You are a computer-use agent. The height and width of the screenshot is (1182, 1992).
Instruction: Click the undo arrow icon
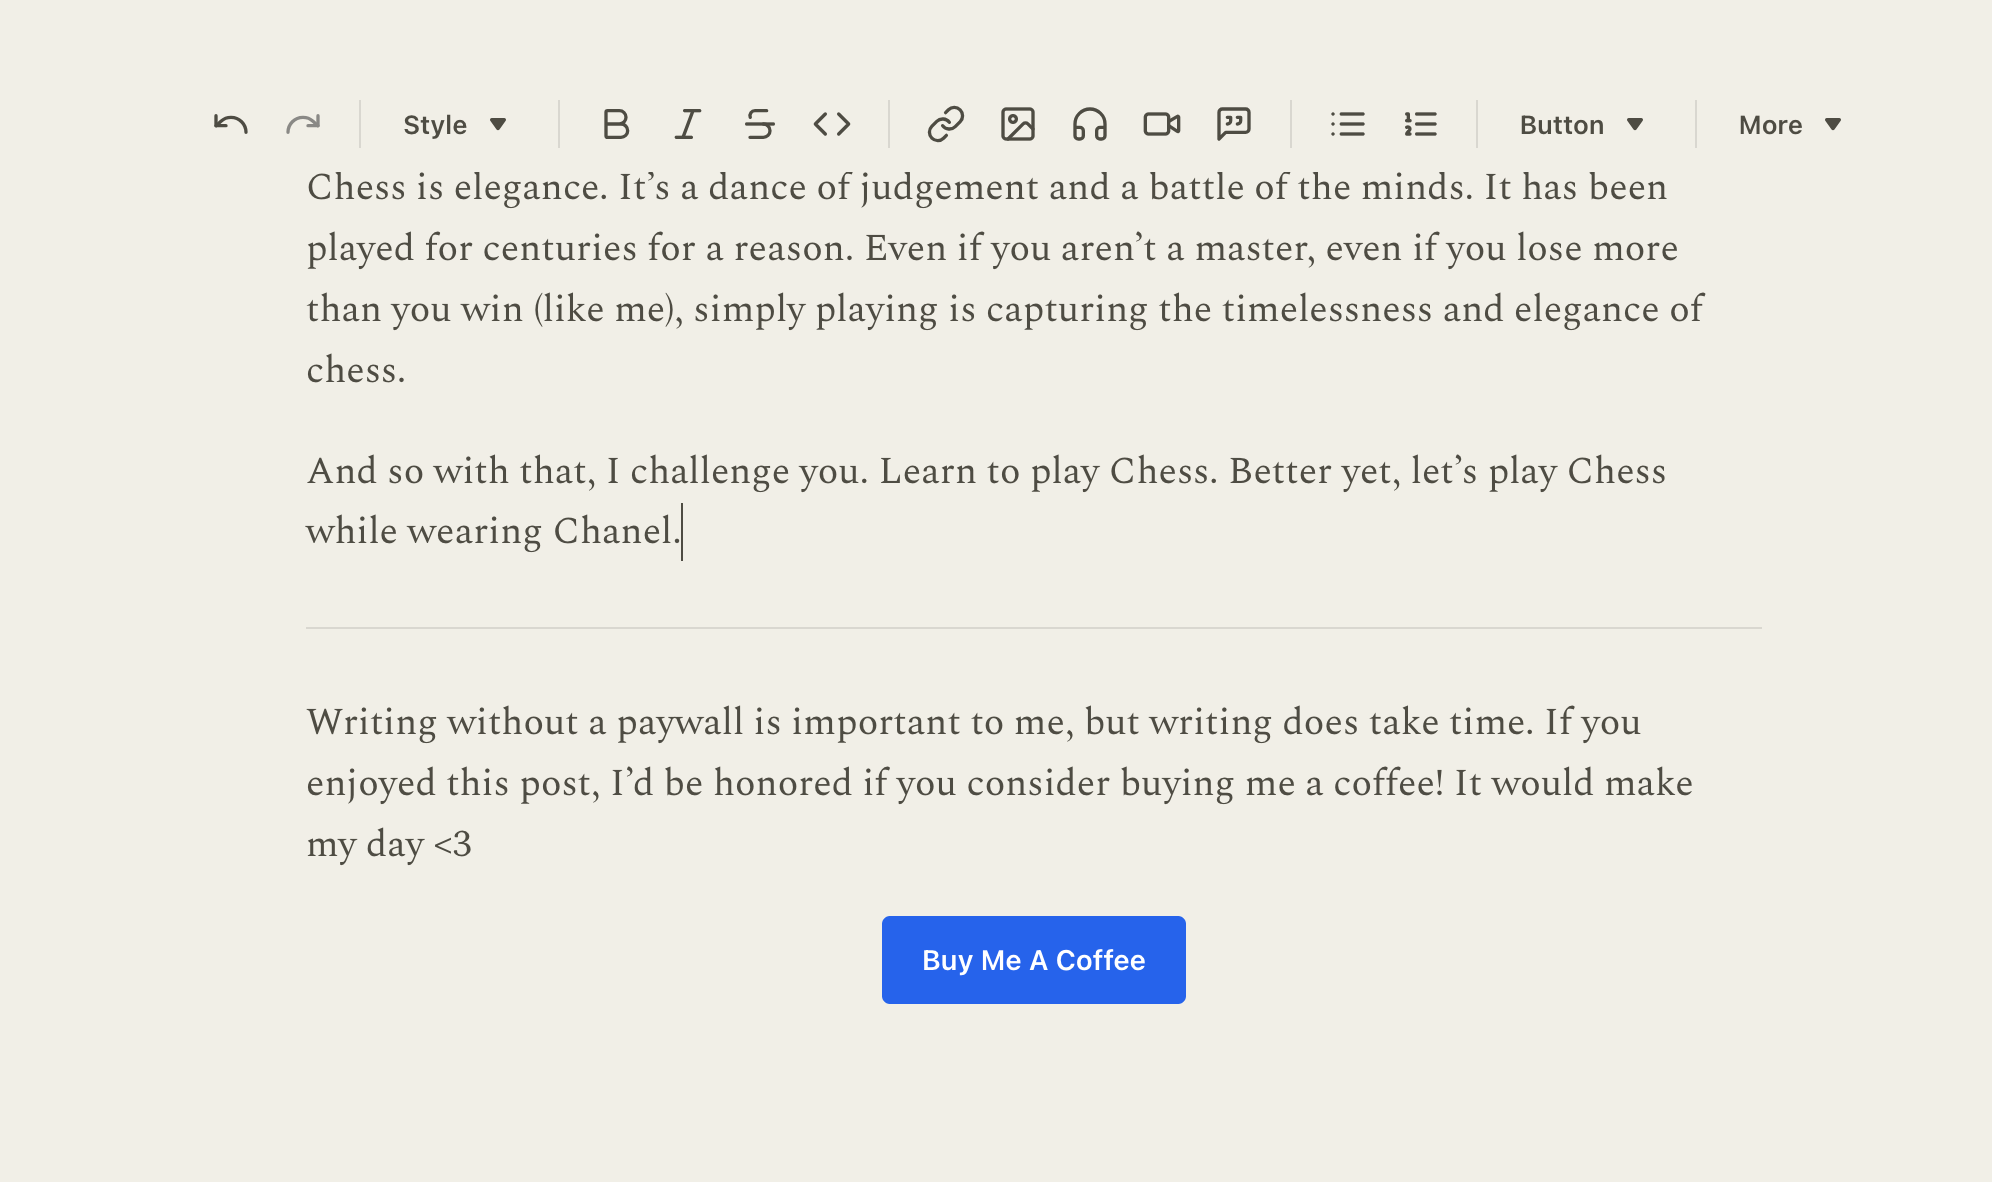[x=231, y=125]
